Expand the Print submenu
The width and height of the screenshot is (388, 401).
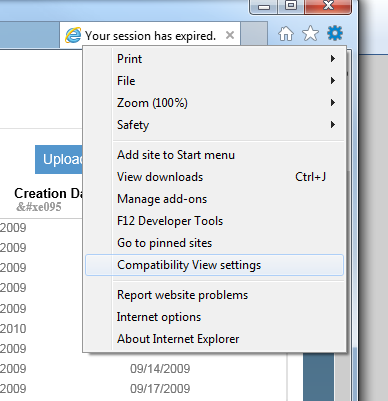[x=215, y=59]
